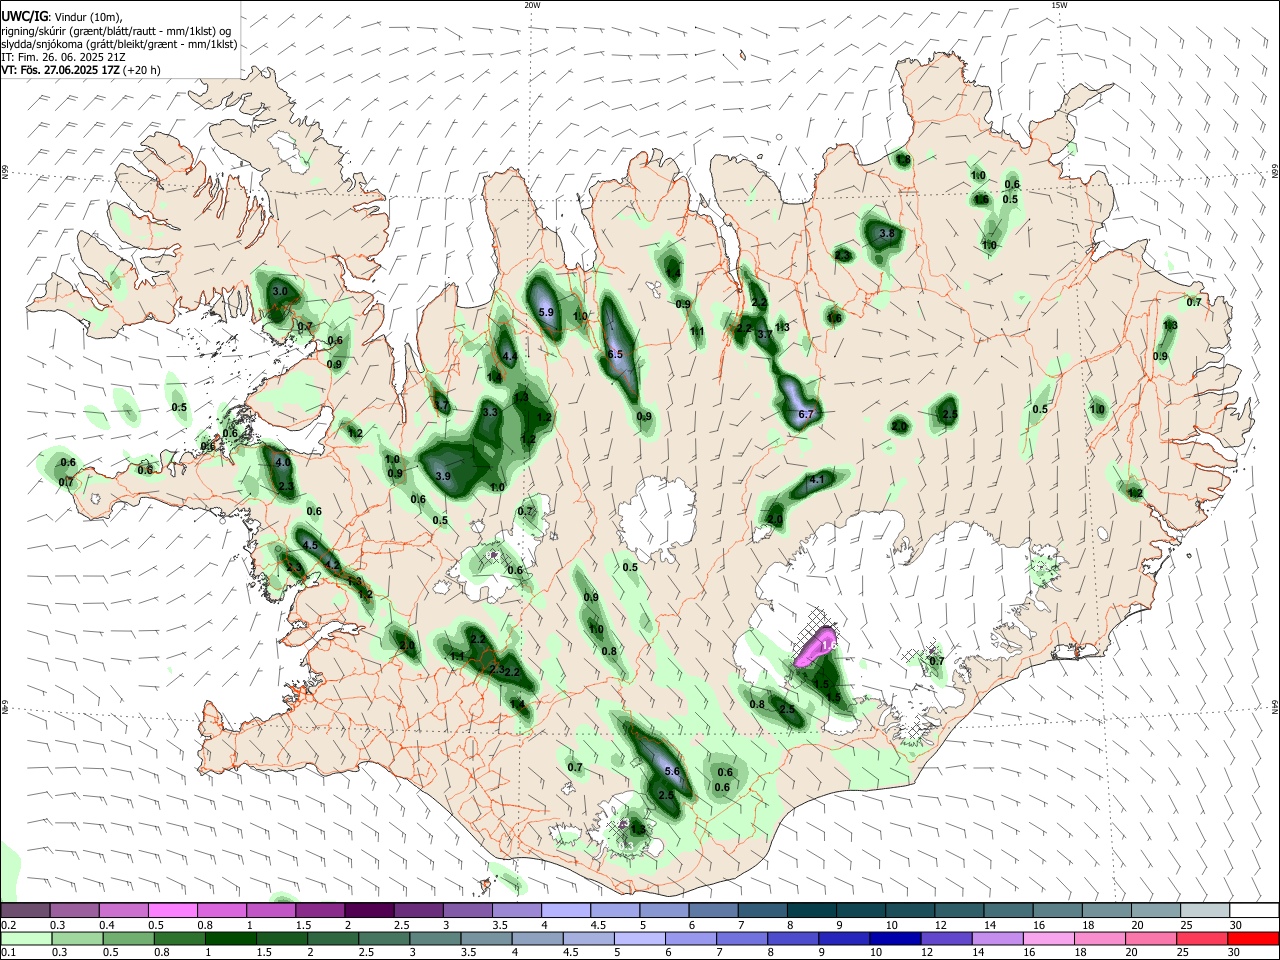
Task: Select the darkest green 1–1.5 rain scale swatch
Action: pyautogui.click(x=232, y=938)
